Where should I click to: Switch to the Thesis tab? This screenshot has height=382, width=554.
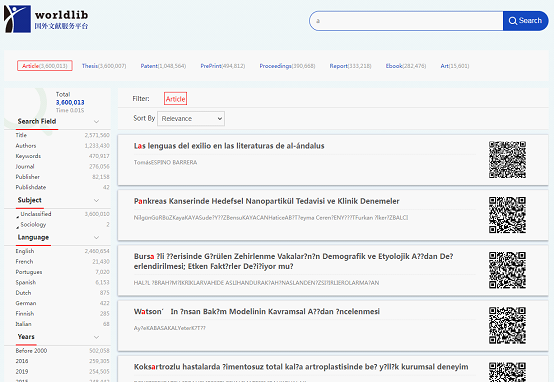pyautogui.click(x=104, y=66)
